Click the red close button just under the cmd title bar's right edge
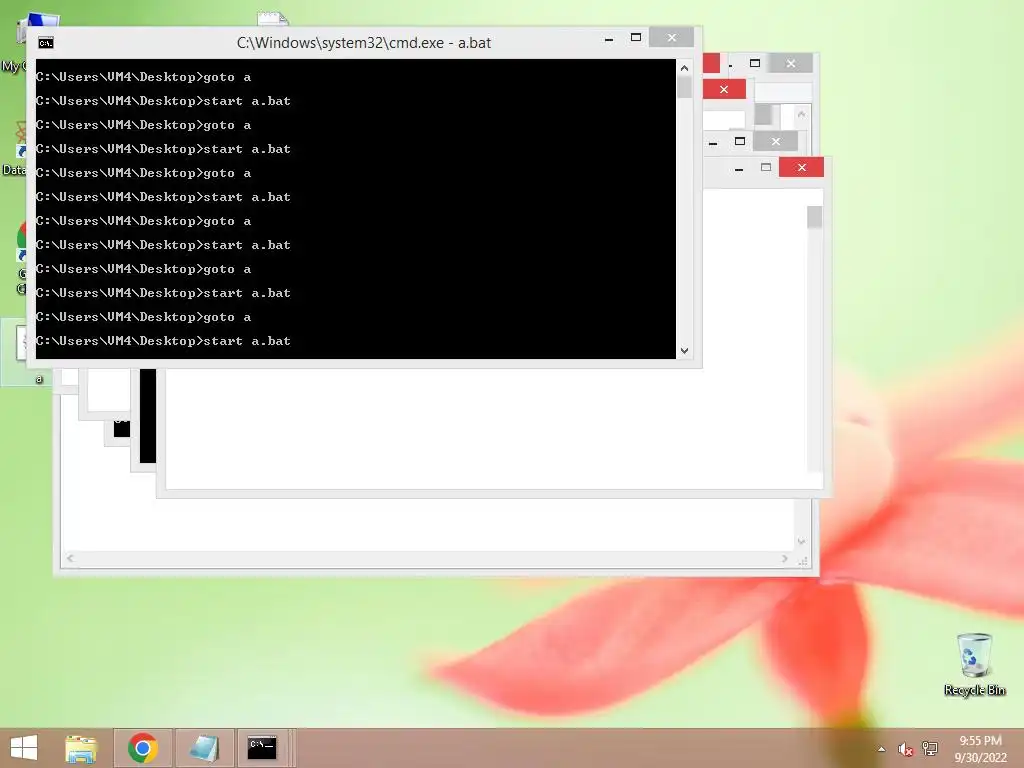The image size is (1024, 768). pyautogui.click(x=724, y=89)
